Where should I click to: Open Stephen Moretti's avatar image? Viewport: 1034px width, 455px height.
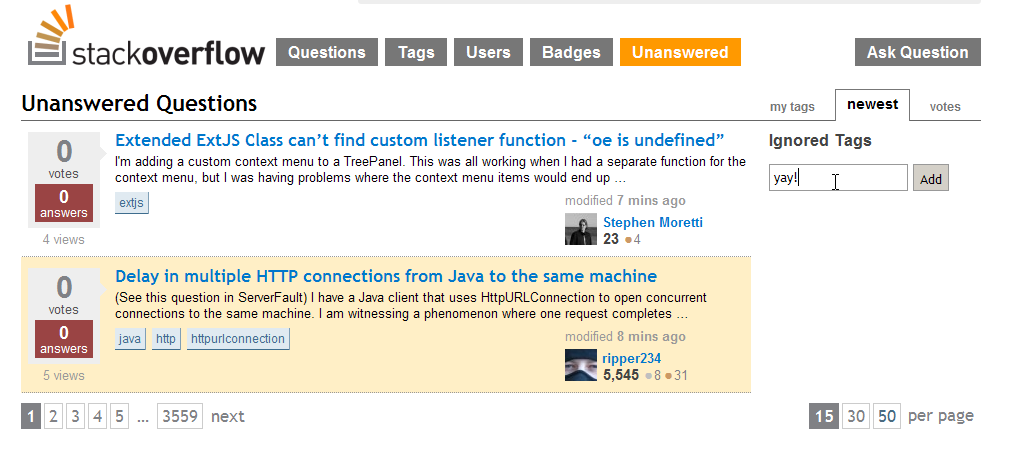pos(581,229)
